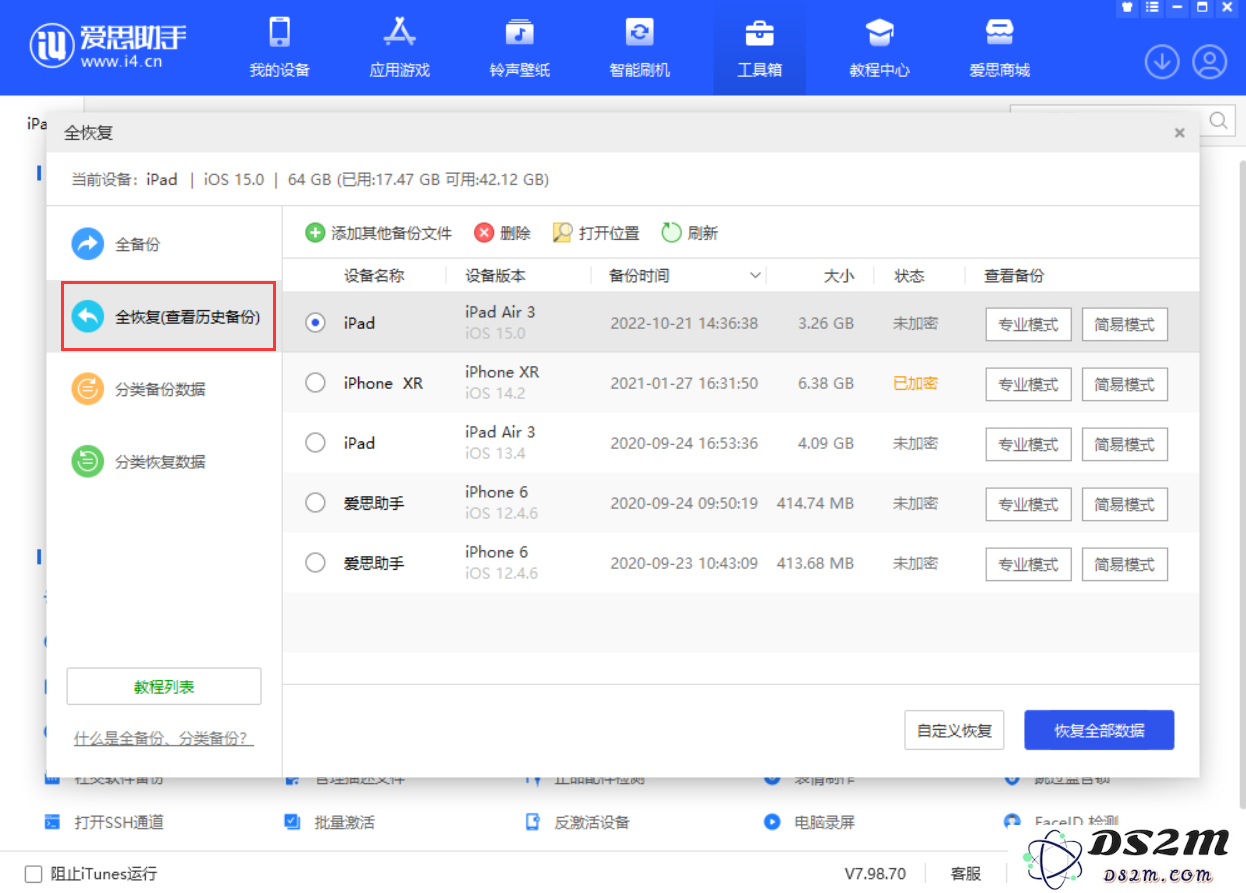This screenshot has height=893, width=1246.
Task: Click the search magnifier icon
Action: (1219, 121)
